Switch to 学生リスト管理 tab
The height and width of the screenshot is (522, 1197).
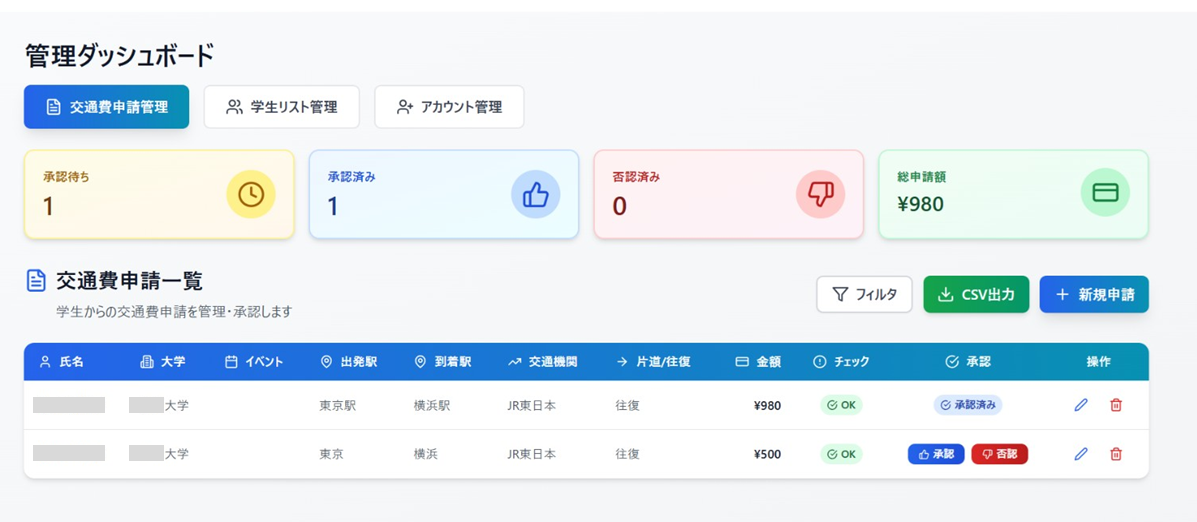click(x=281, y=107)
